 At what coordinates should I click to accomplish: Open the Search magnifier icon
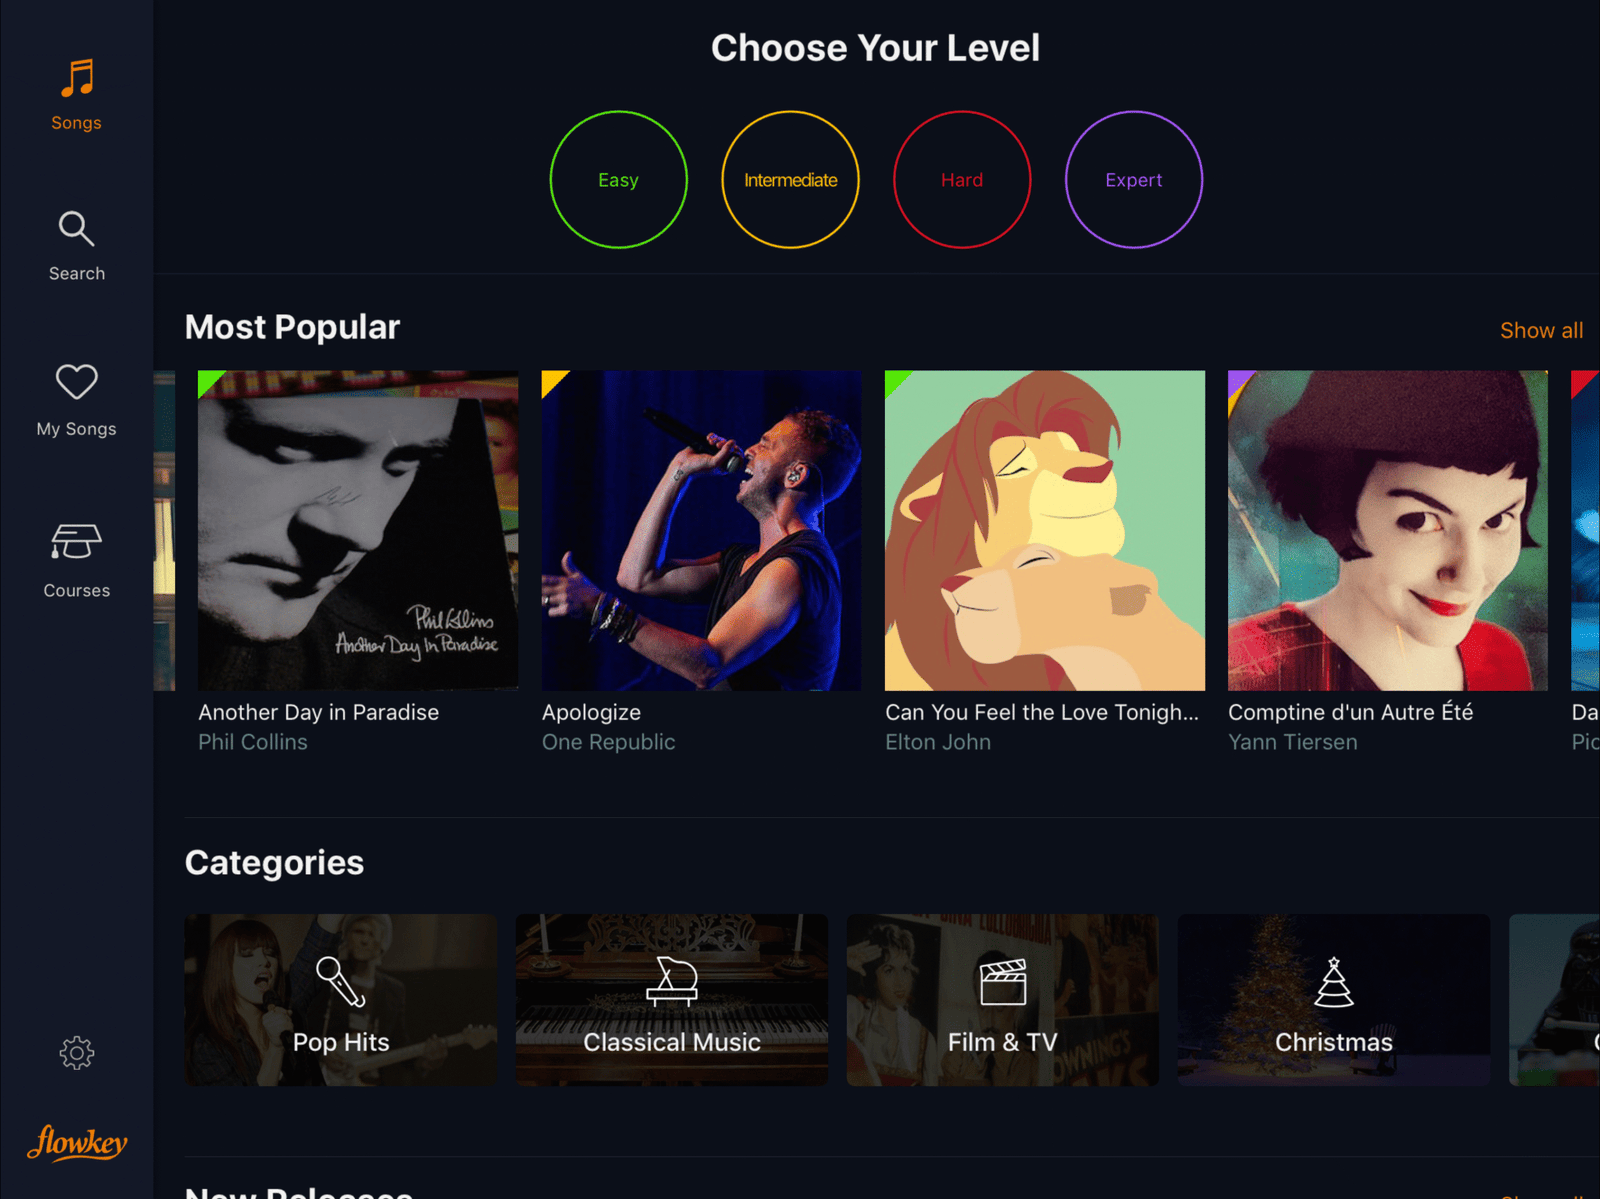tap(77, 229)
